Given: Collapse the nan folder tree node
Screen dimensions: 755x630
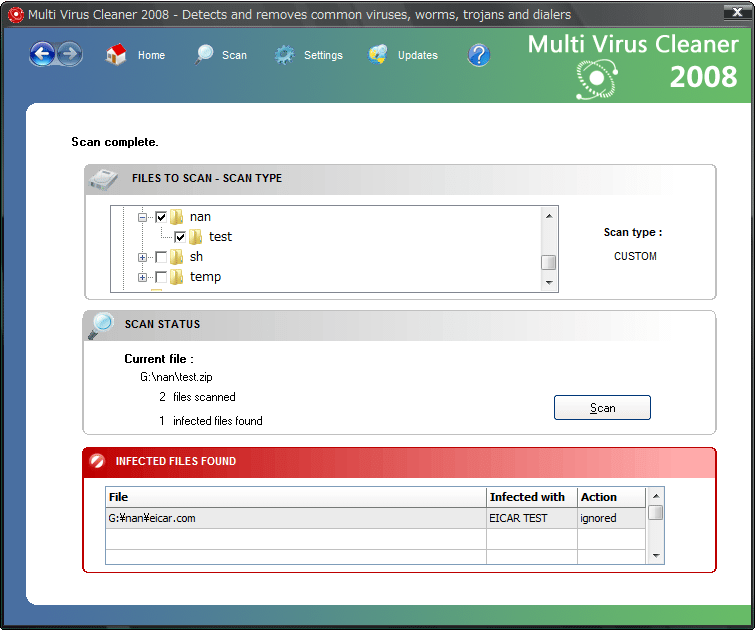Looking at the screenshot, I should (x=142, y=217).
